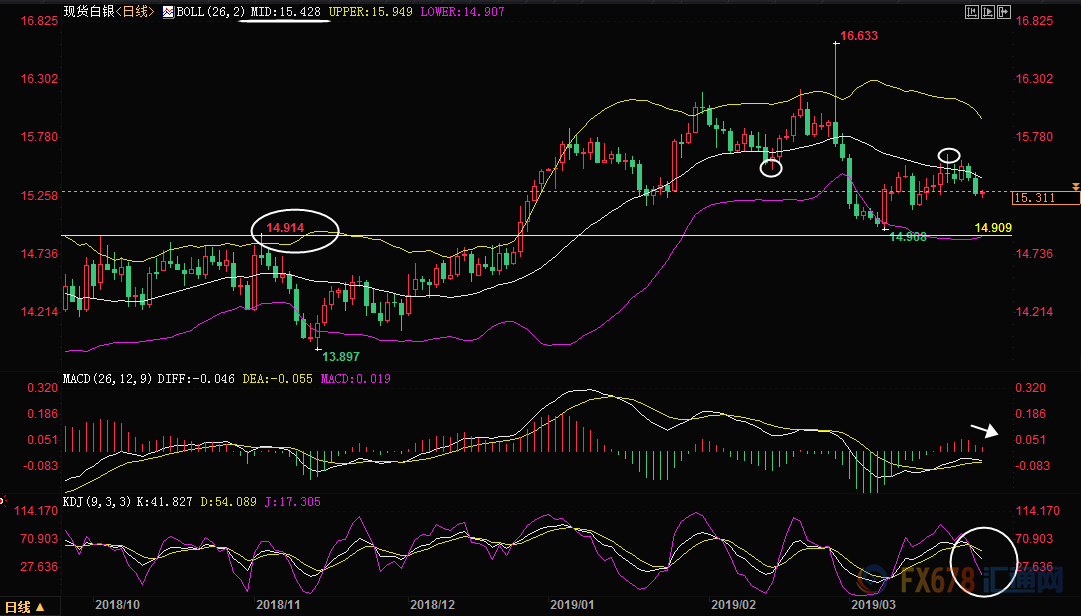This screenshot has height=616, width=1081.
Task: Click the MACD(26,12,9) indicator label
Action: pos(105,379)
